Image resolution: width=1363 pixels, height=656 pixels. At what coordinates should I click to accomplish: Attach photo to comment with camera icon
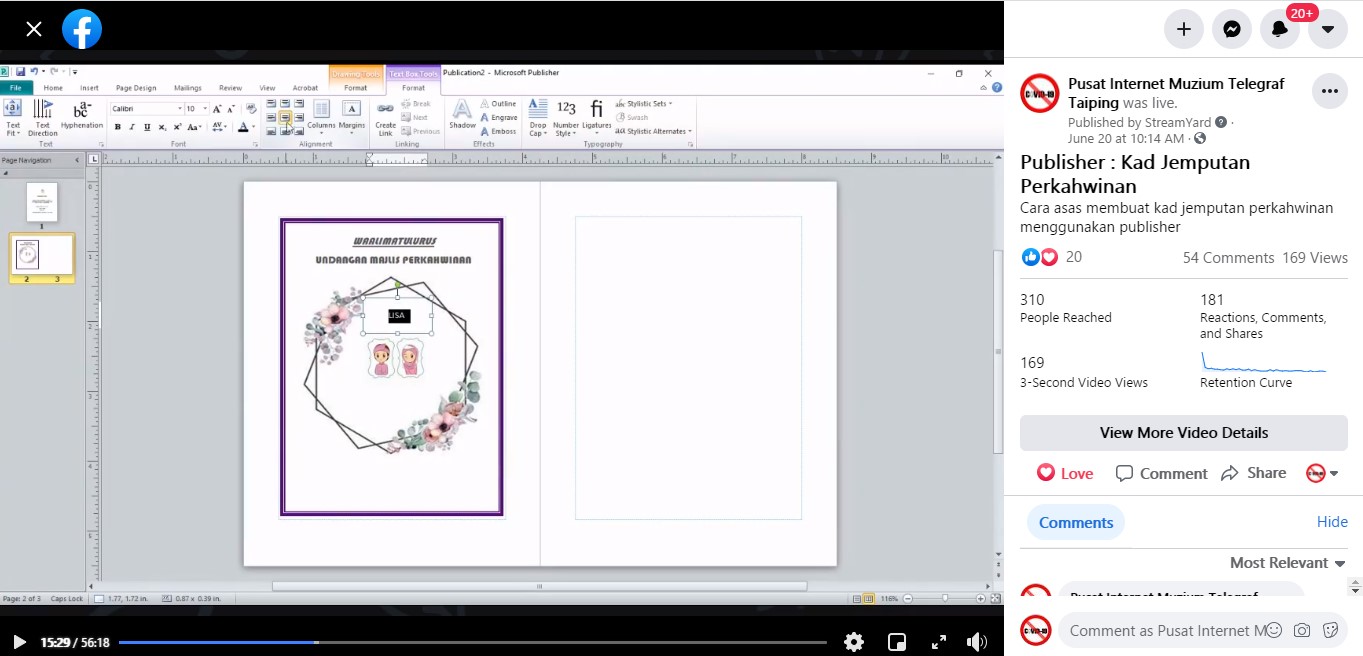(1301, 630)
